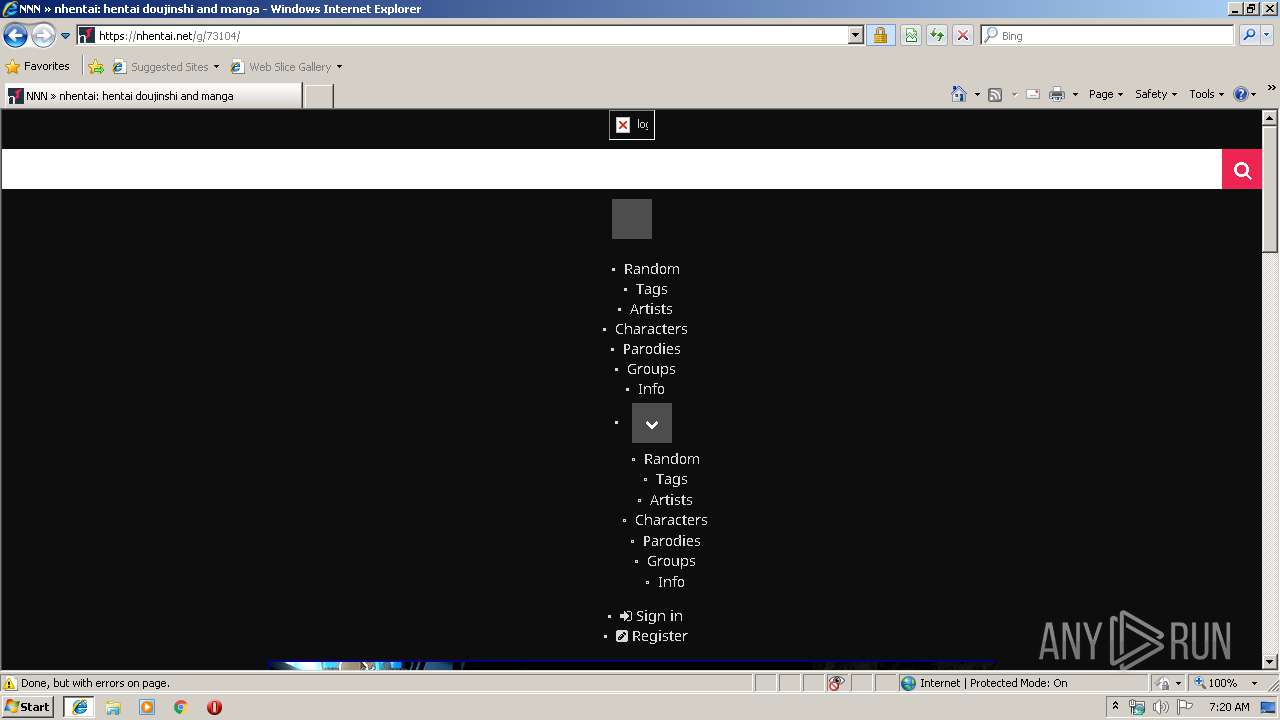
Task: Open the search provider dropdown arrow
Action: point(1267,36)
